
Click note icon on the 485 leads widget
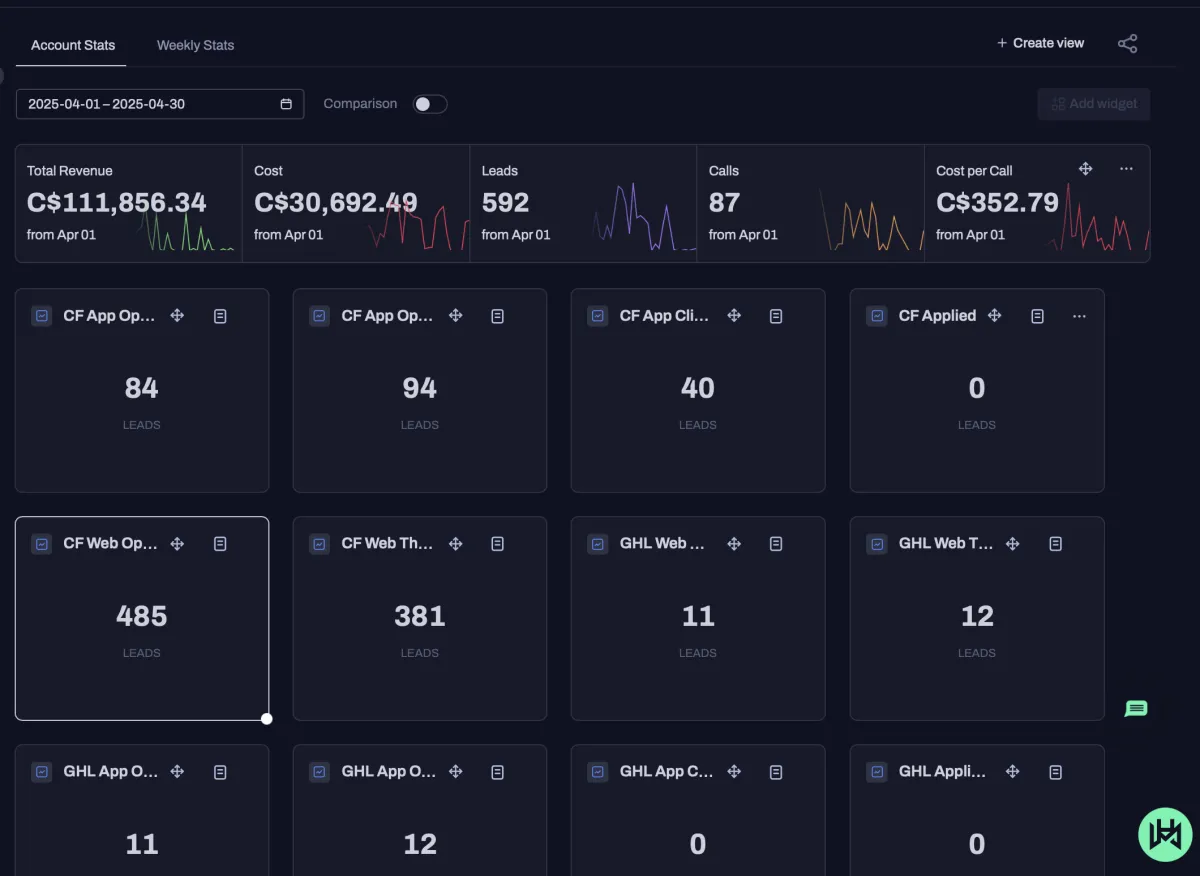[220, 544]
